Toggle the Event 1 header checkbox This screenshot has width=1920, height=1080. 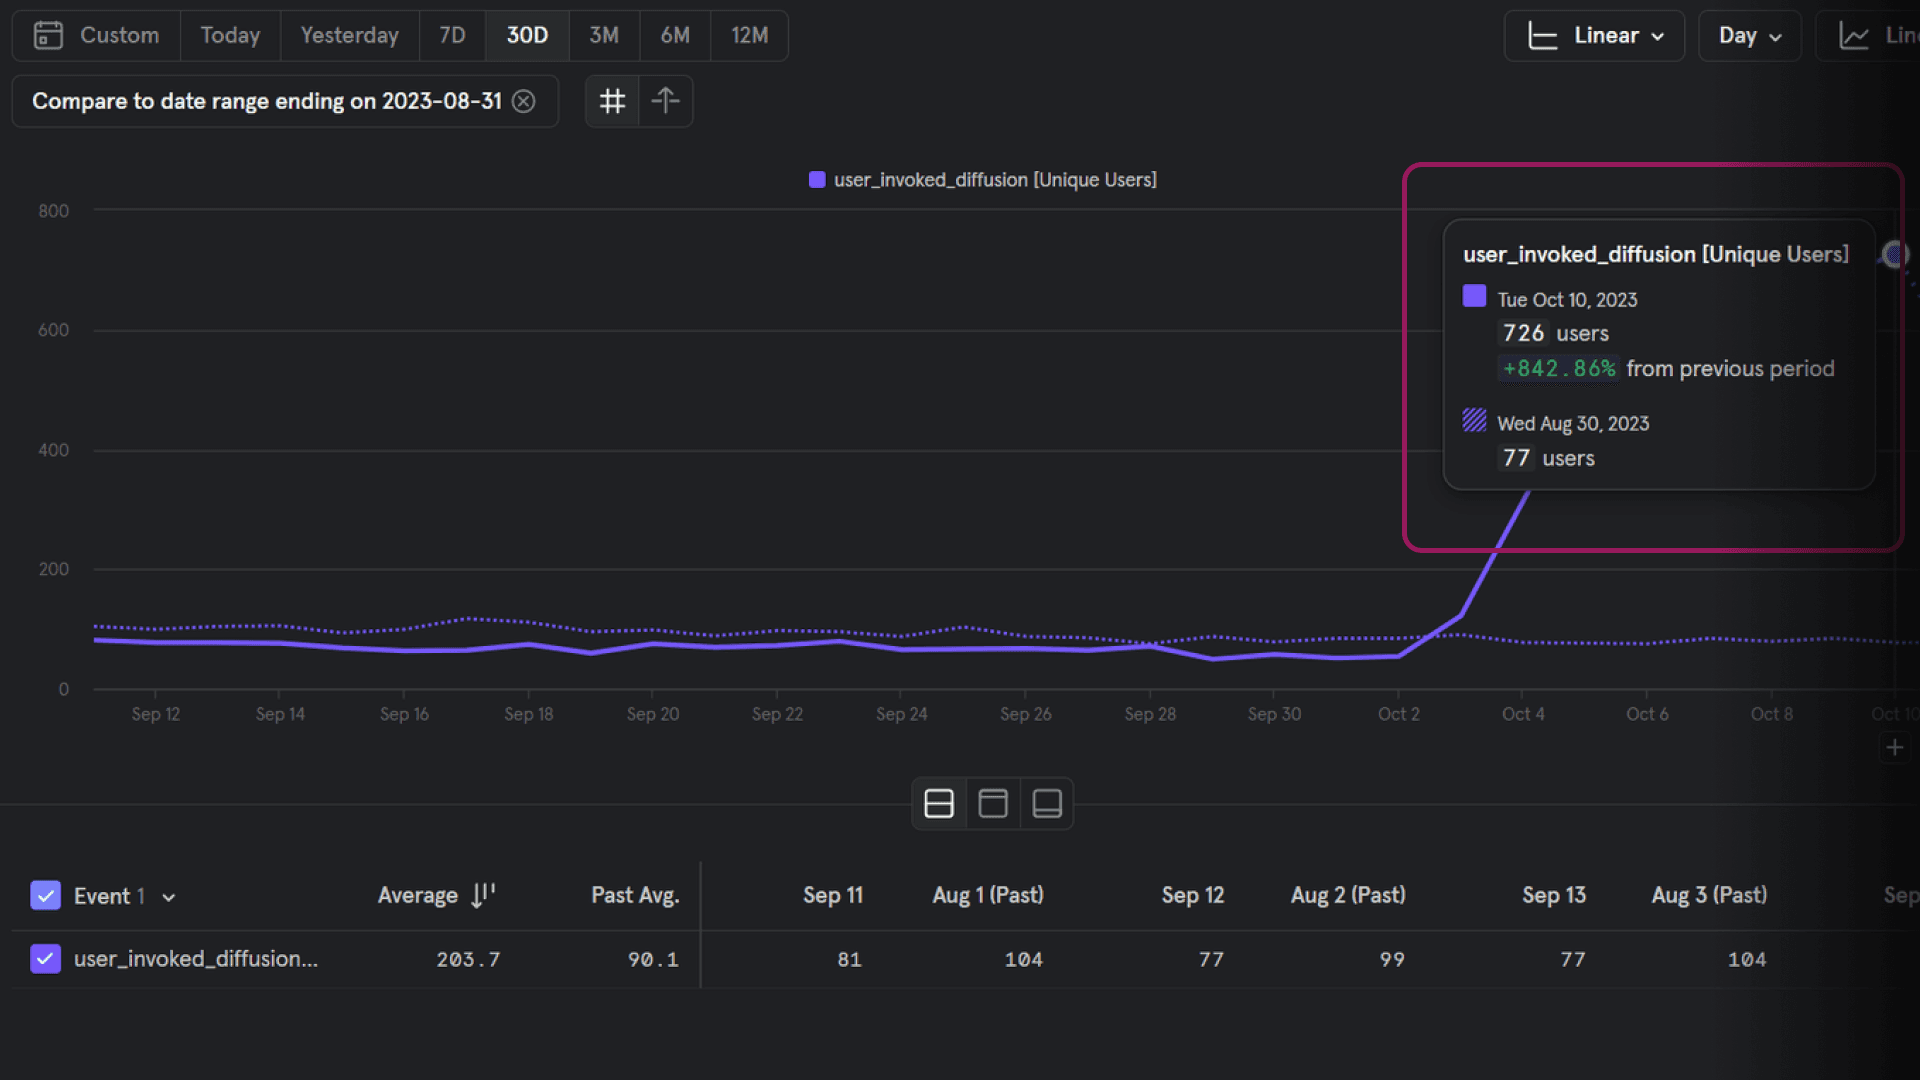coord(46,895)
